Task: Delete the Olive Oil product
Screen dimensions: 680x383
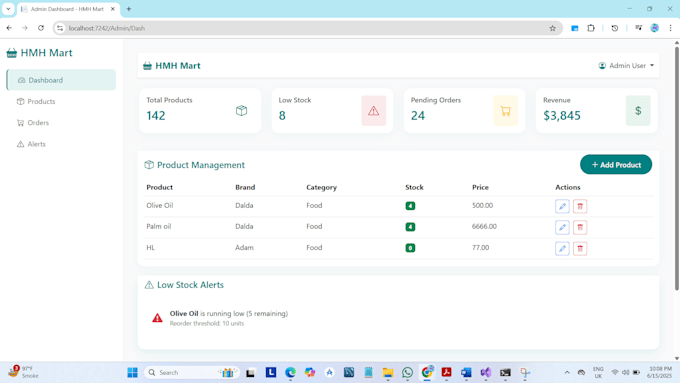Action: 580,206
